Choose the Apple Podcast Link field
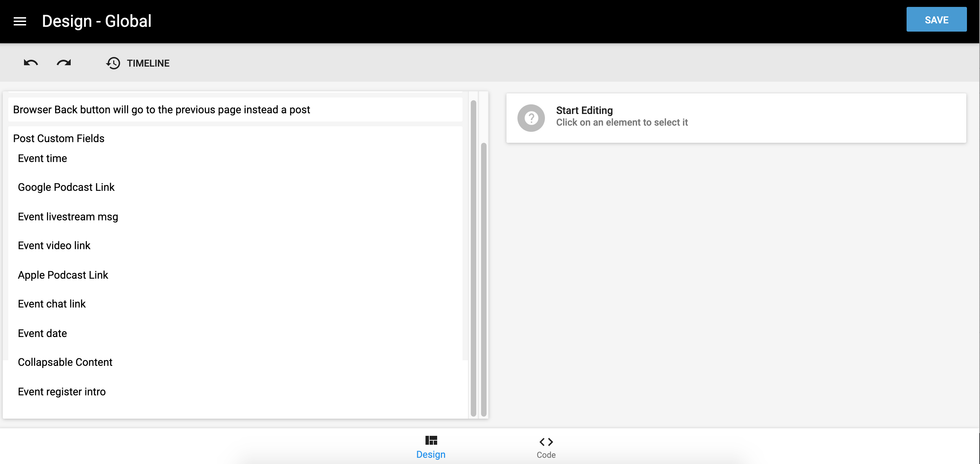This screenshot has width=980, height=464. pyautogui.click(x=63, y=275)
